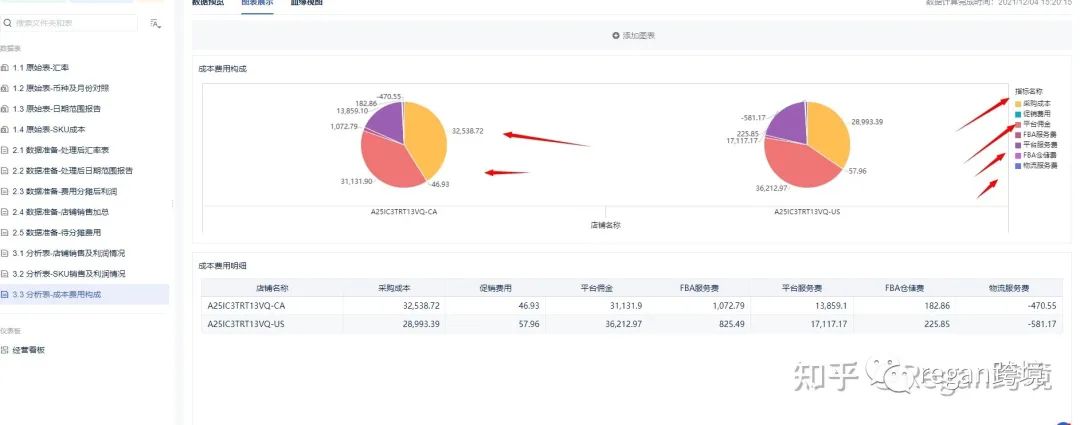Switch to the 数据预览 tab

207,3
